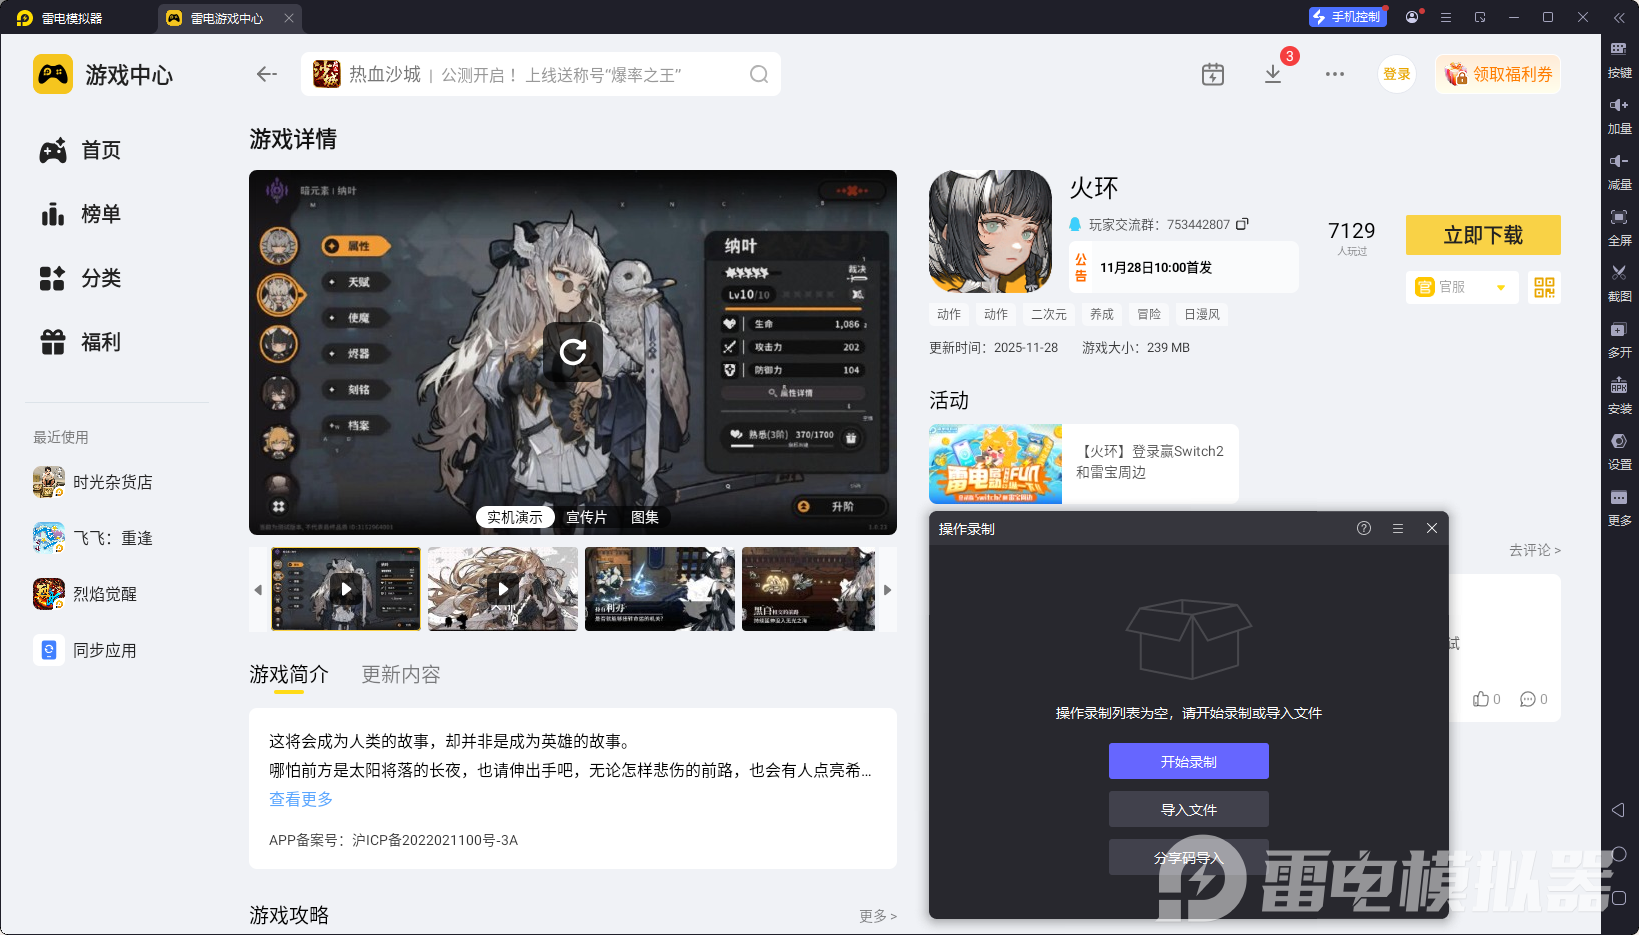Click the 立即下载 download button
1639x935 pixels.
[1483, 235]
